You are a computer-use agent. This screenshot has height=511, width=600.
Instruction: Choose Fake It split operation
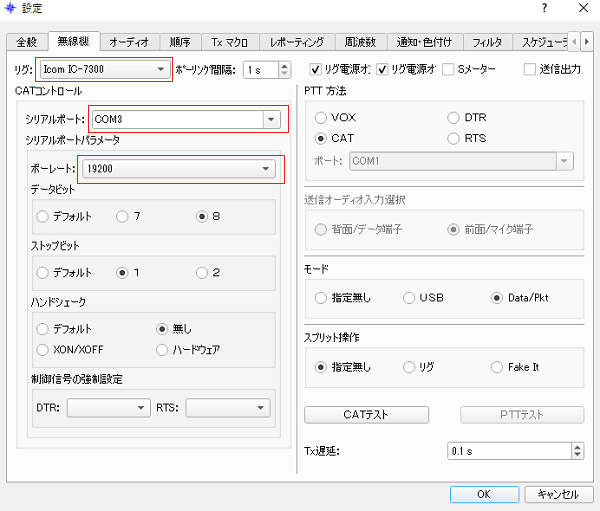point(496,367)
